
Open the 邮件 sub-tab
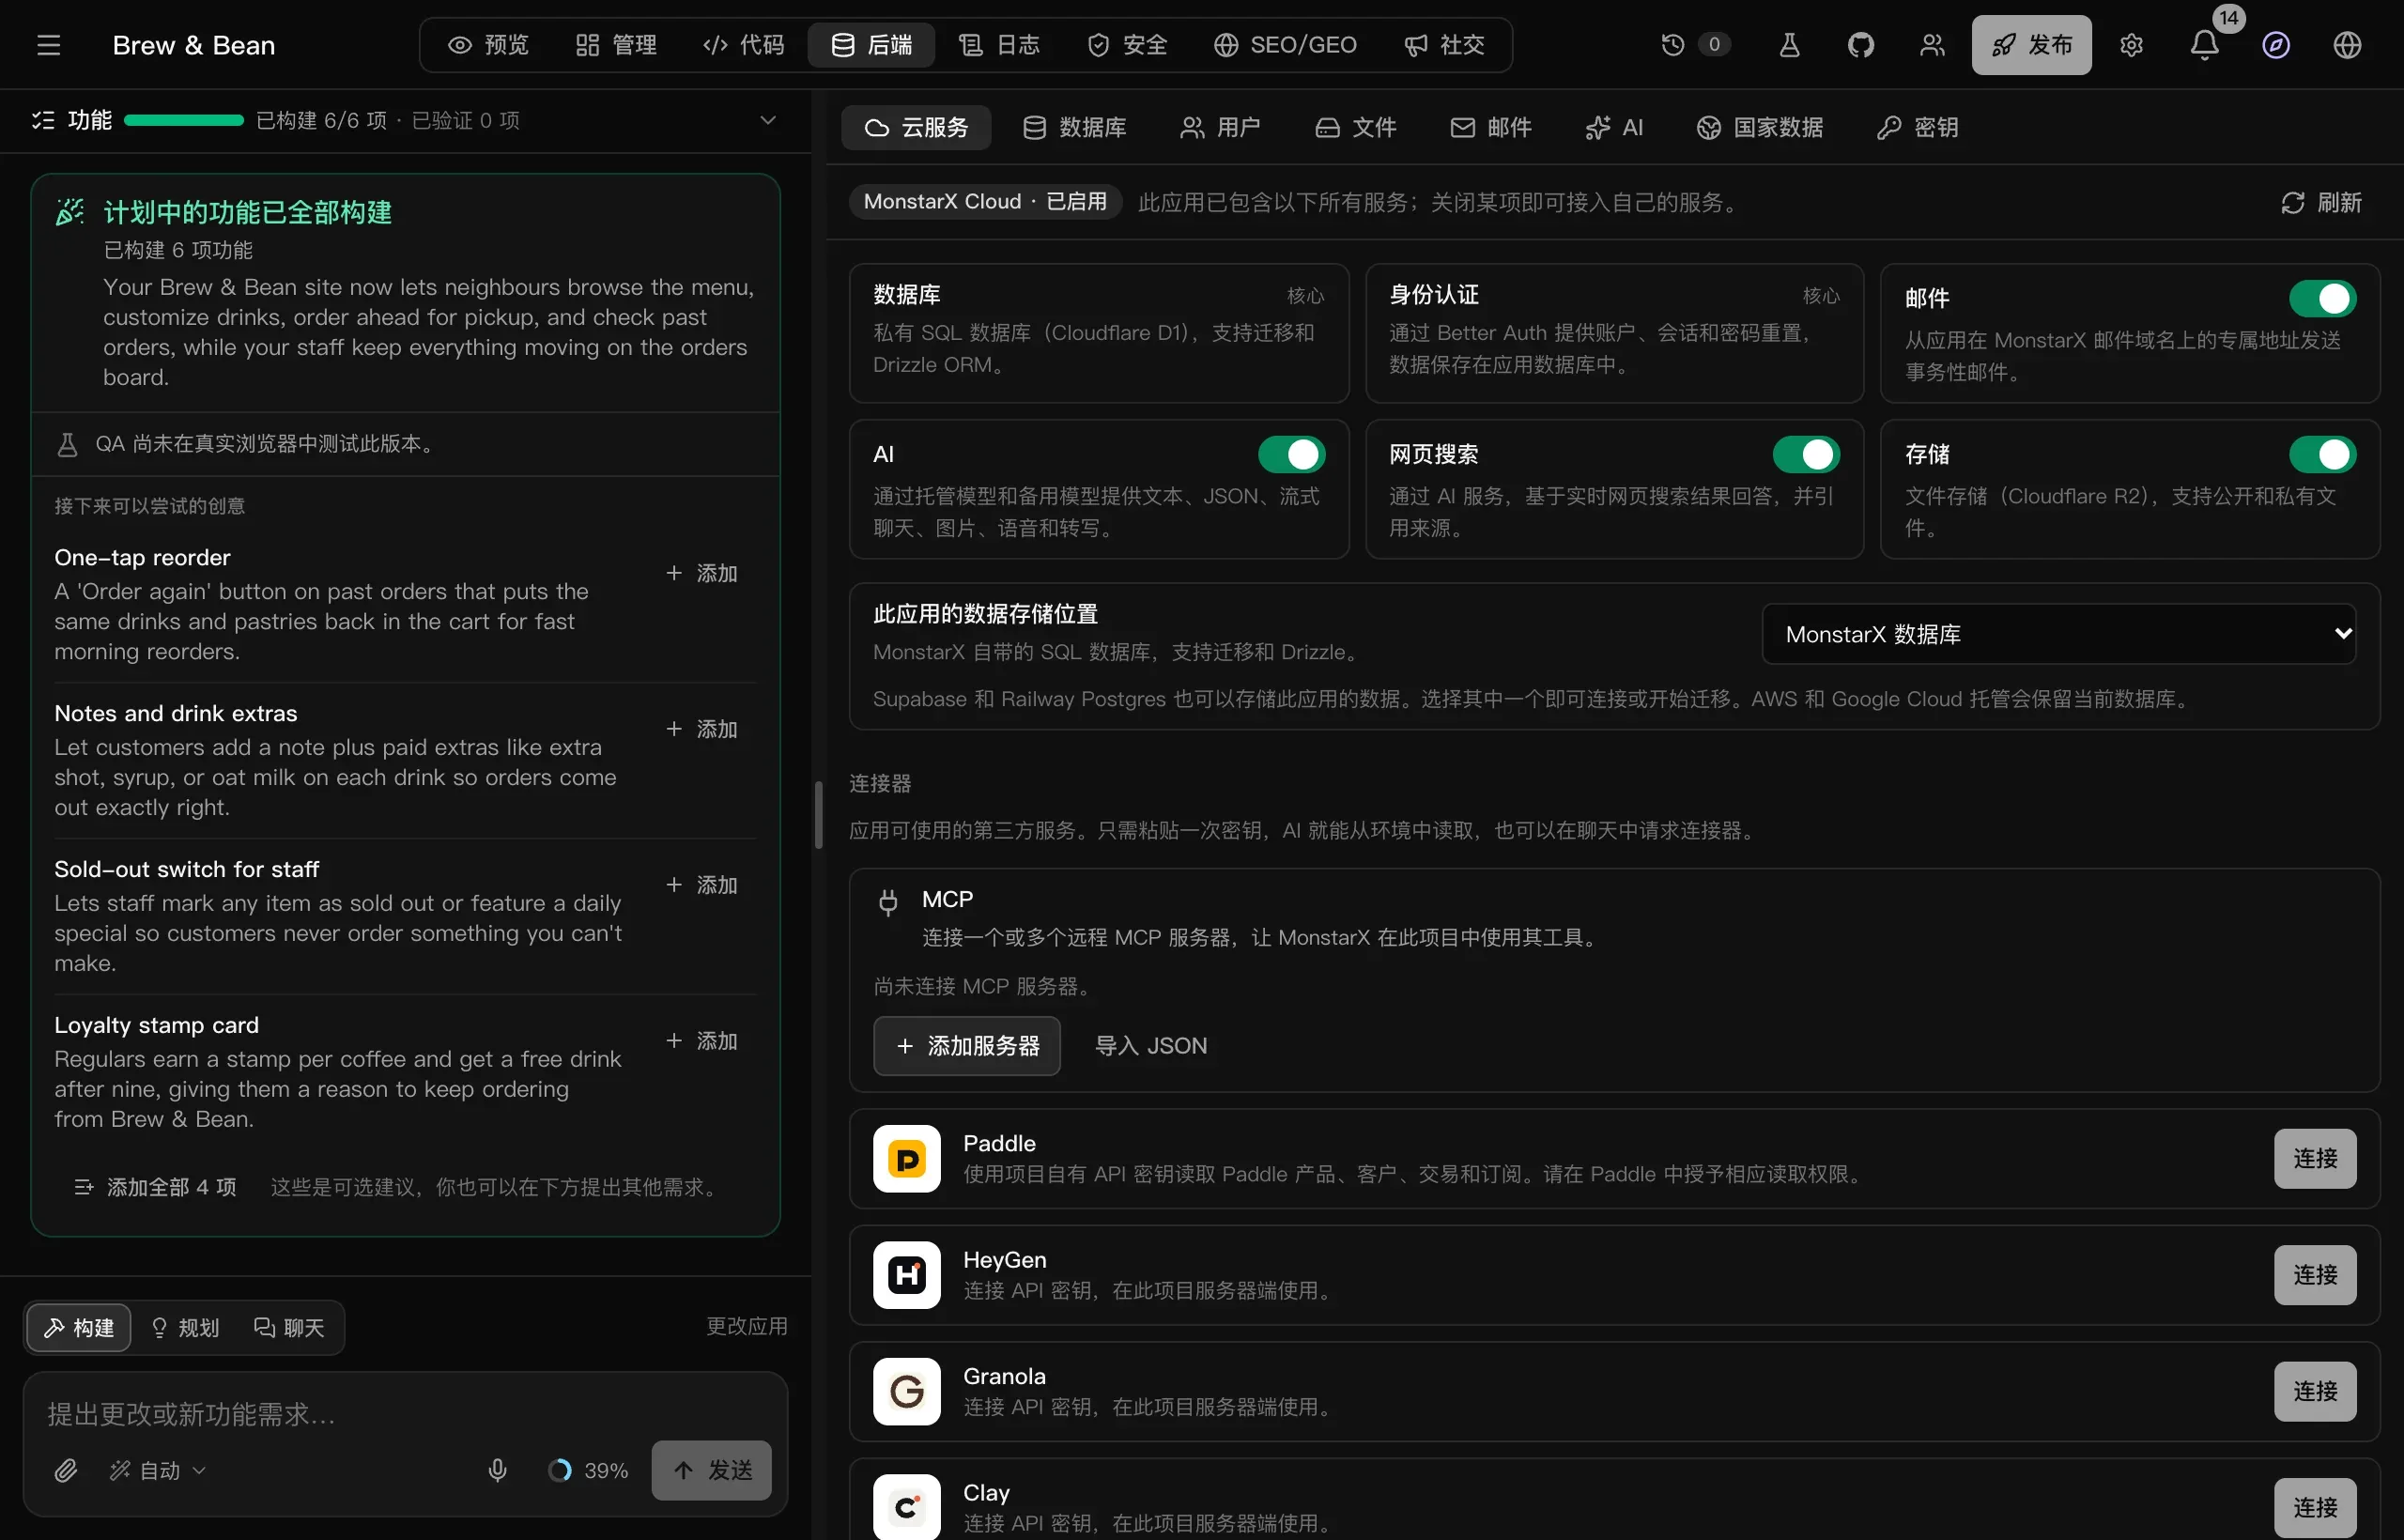pos(1491,127)
